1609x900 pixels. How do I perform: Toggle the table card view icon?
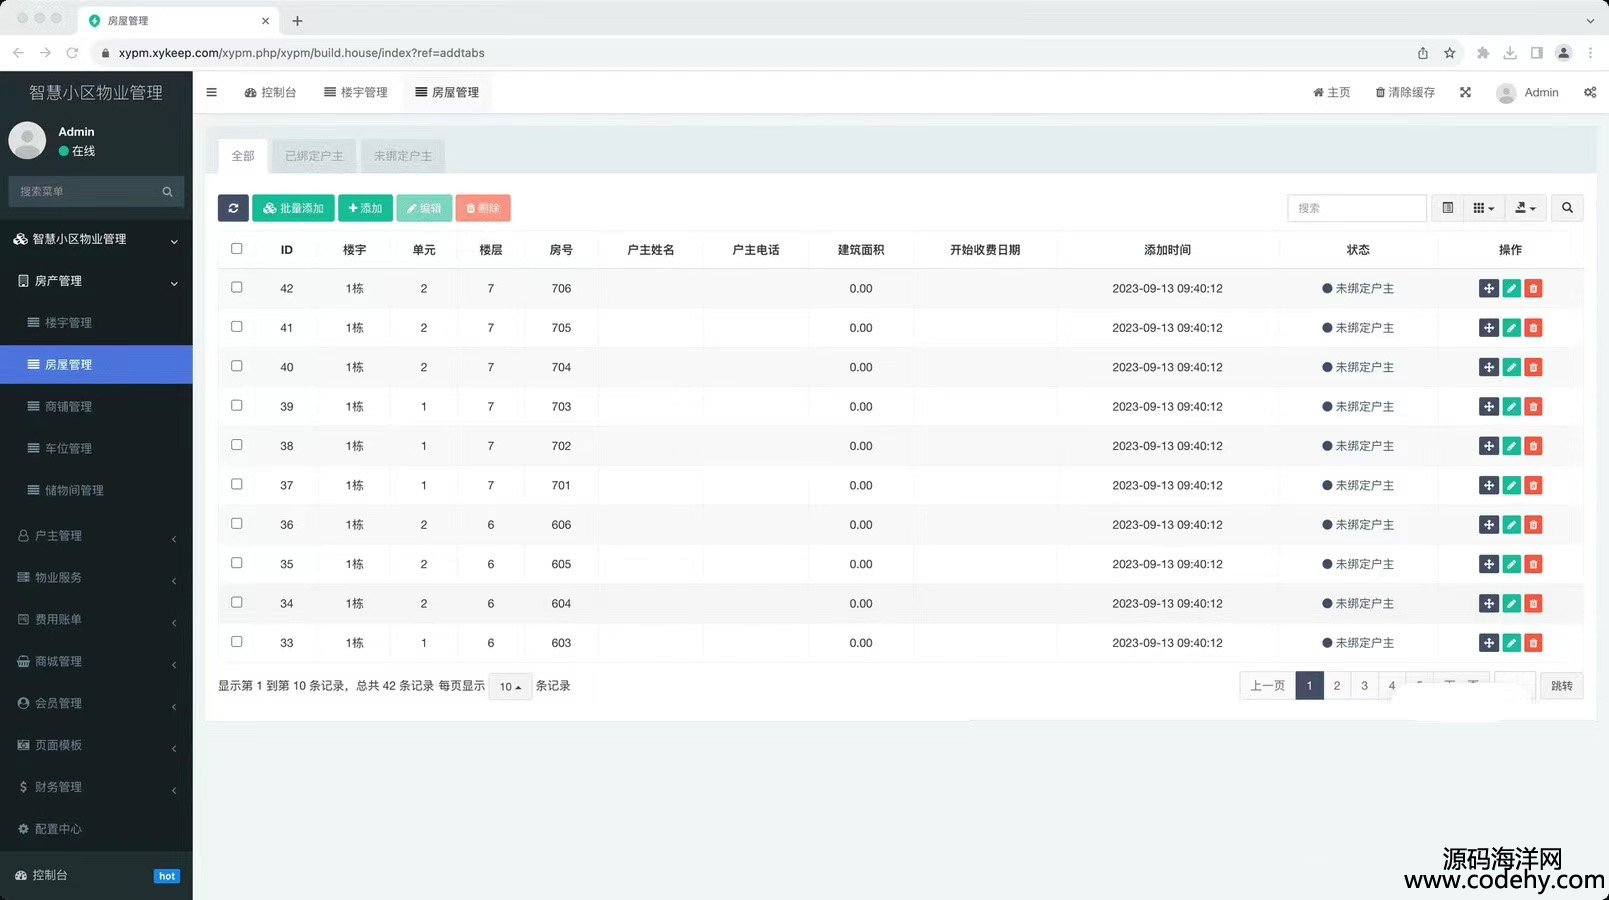pos(1447,208)
